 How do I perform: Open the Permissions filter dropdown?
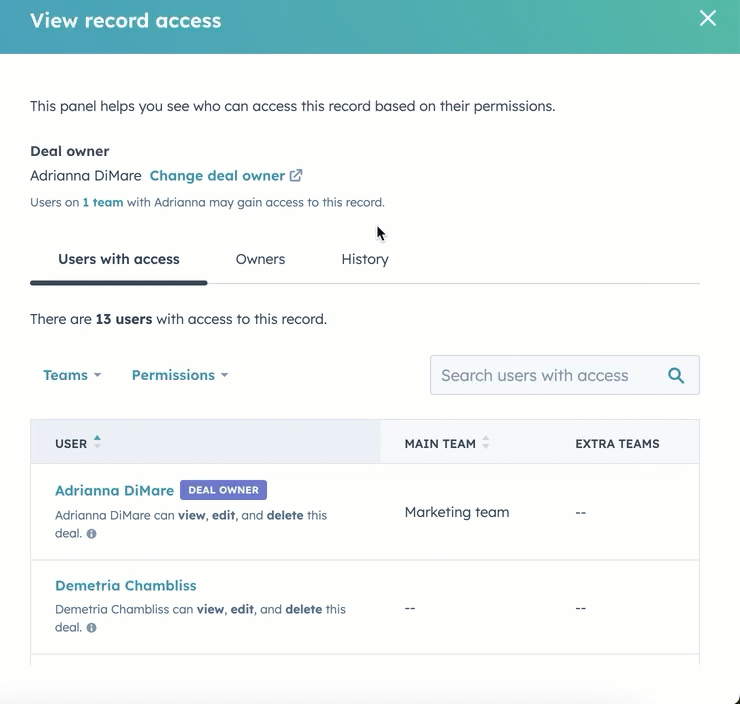coord(180,375)
